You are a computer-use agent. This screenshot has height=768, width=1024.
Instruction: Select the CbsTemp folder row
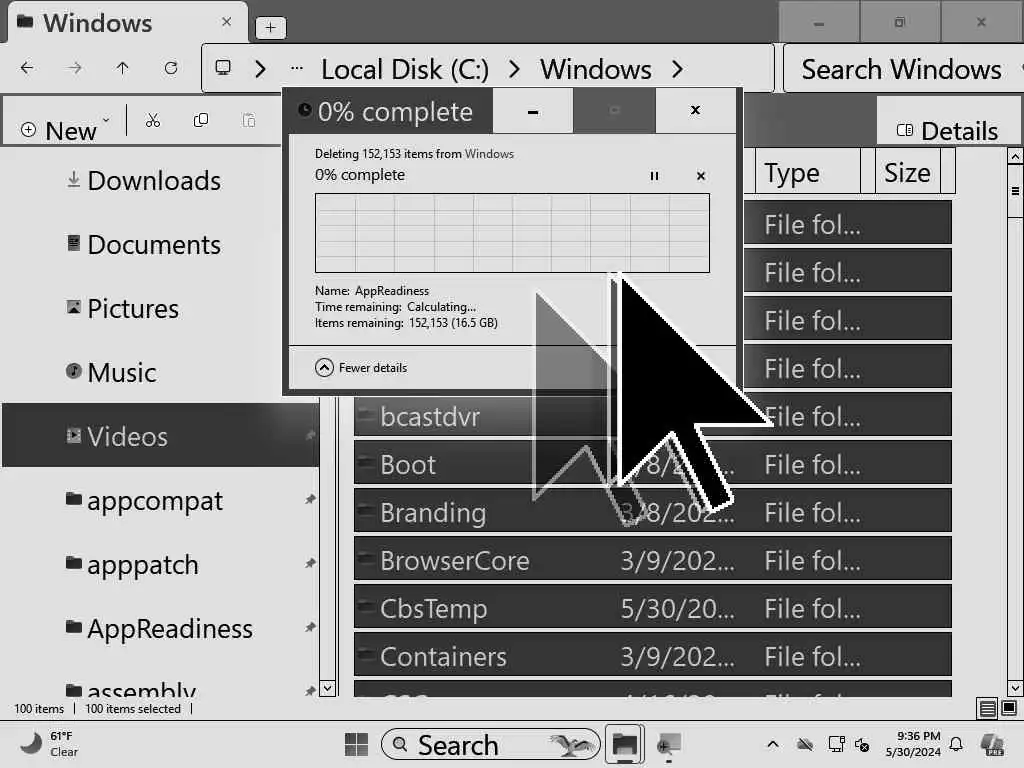click(652, 609)
